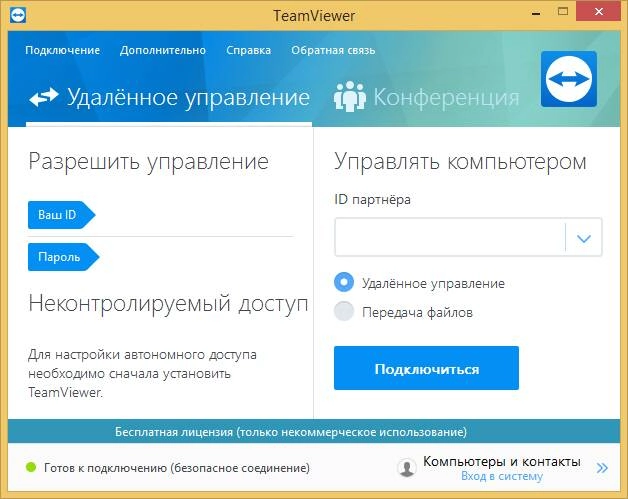Click the Бесплатная лицензия banner
Screen dimensions: 628x499
(314, 431)
